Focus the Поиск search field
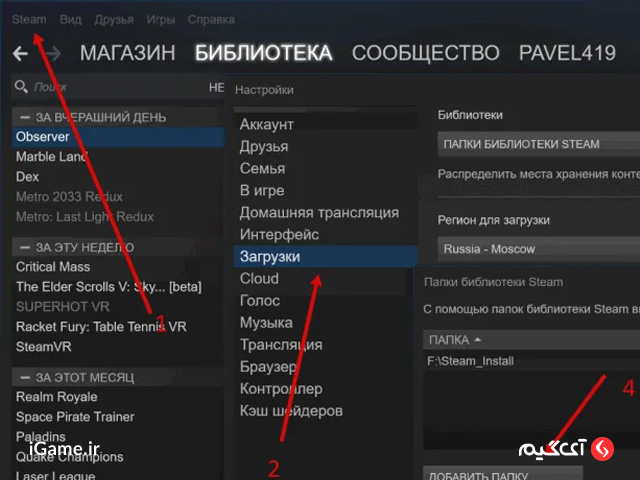This screenshot has height=480, width=640. (x=118, y=87)
